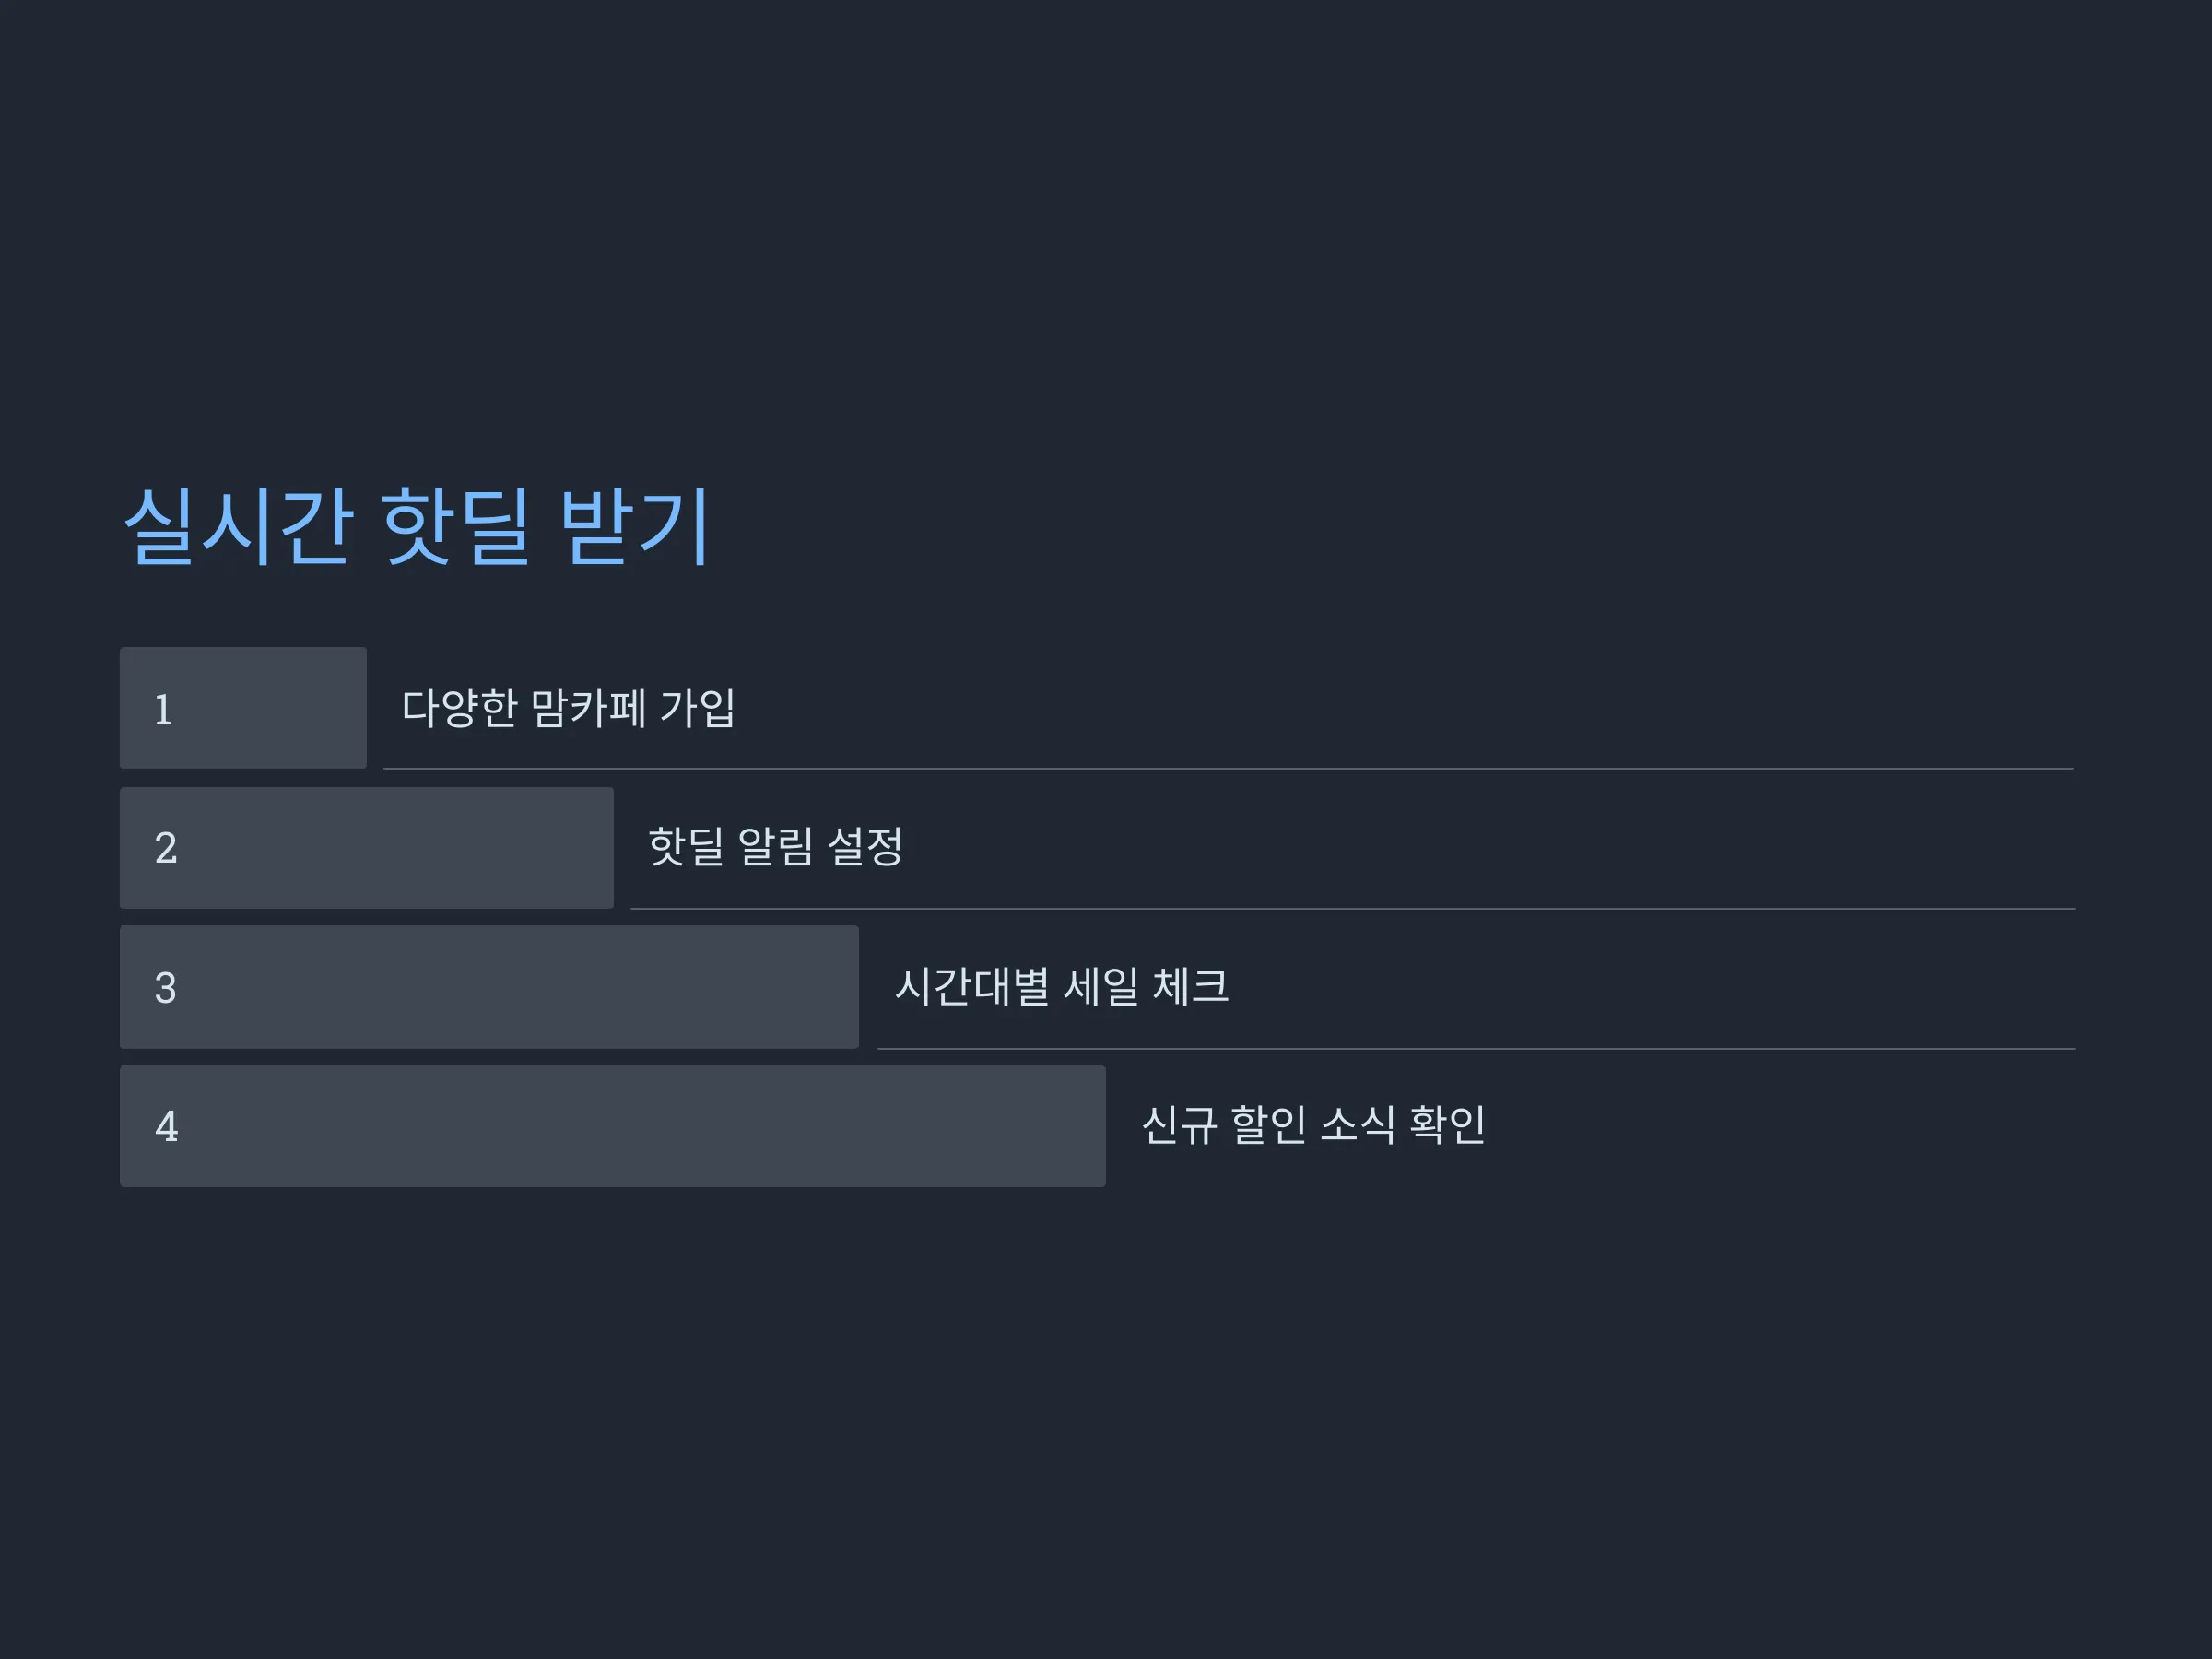
Task: Click the text 신규 할인 소식 확인
Action: [x=1313, y=1125]
